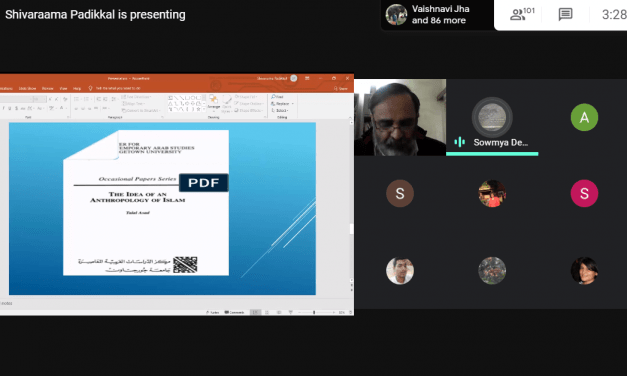Open the Shape Effects dropdown

[x=249, y=110]
